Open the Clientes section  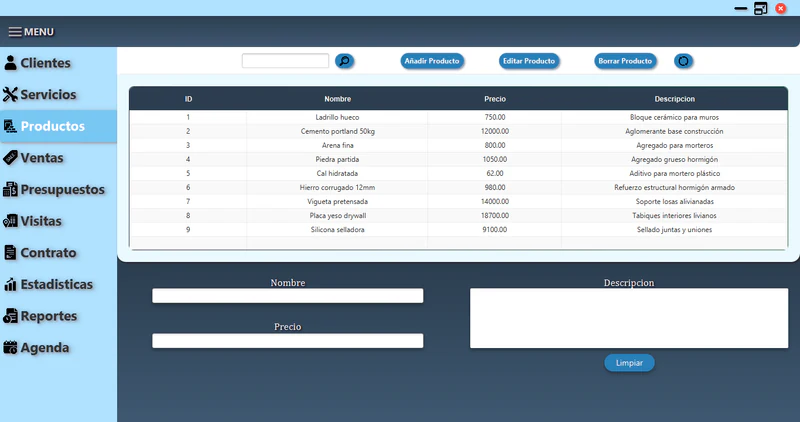pyautogui.click(x=58, y=63)
